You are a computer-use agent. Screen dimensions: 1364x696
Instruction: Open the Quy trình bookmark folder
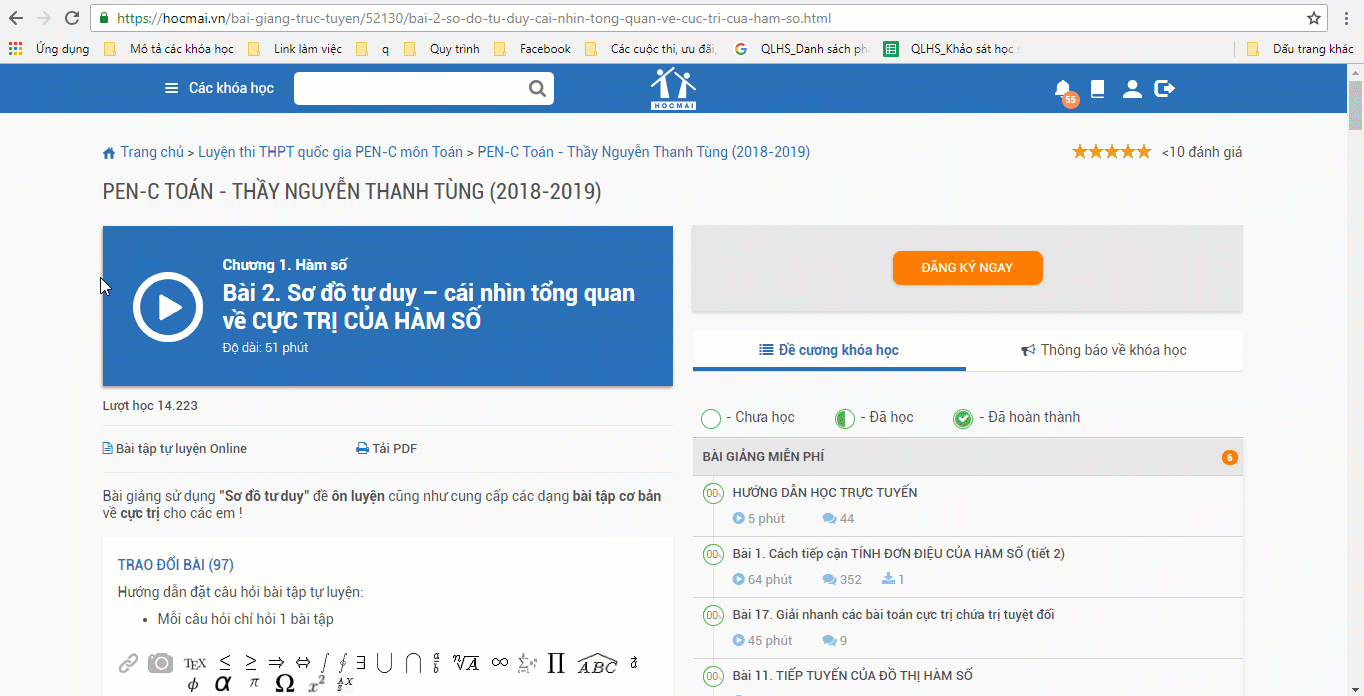442,48
